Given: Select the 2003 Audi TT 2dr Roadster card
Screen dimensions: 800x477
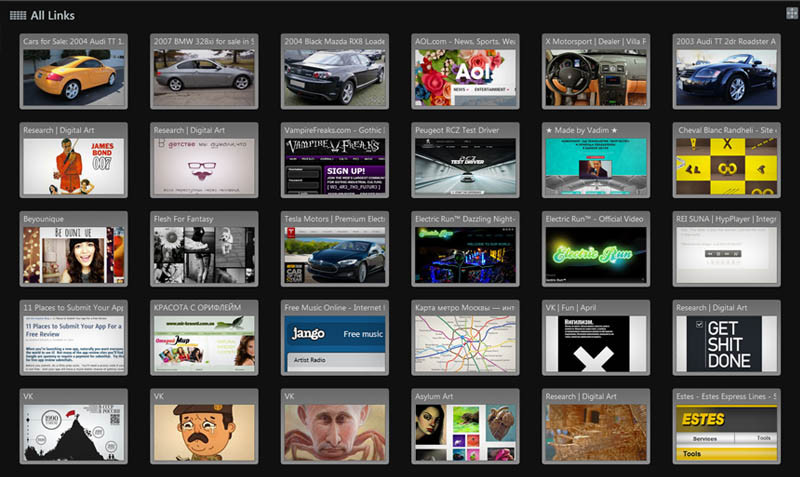Looking at the screenshot, I should (727, 71).
